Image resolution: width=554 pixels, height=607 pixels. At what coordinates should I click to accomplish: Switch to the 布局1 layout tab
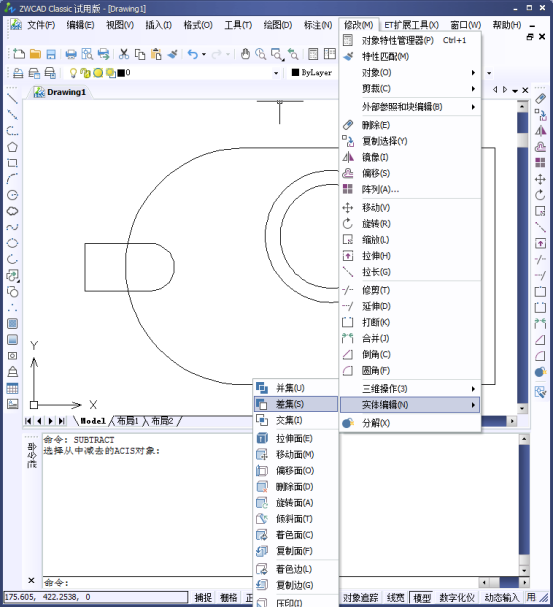tap(128, 421)
